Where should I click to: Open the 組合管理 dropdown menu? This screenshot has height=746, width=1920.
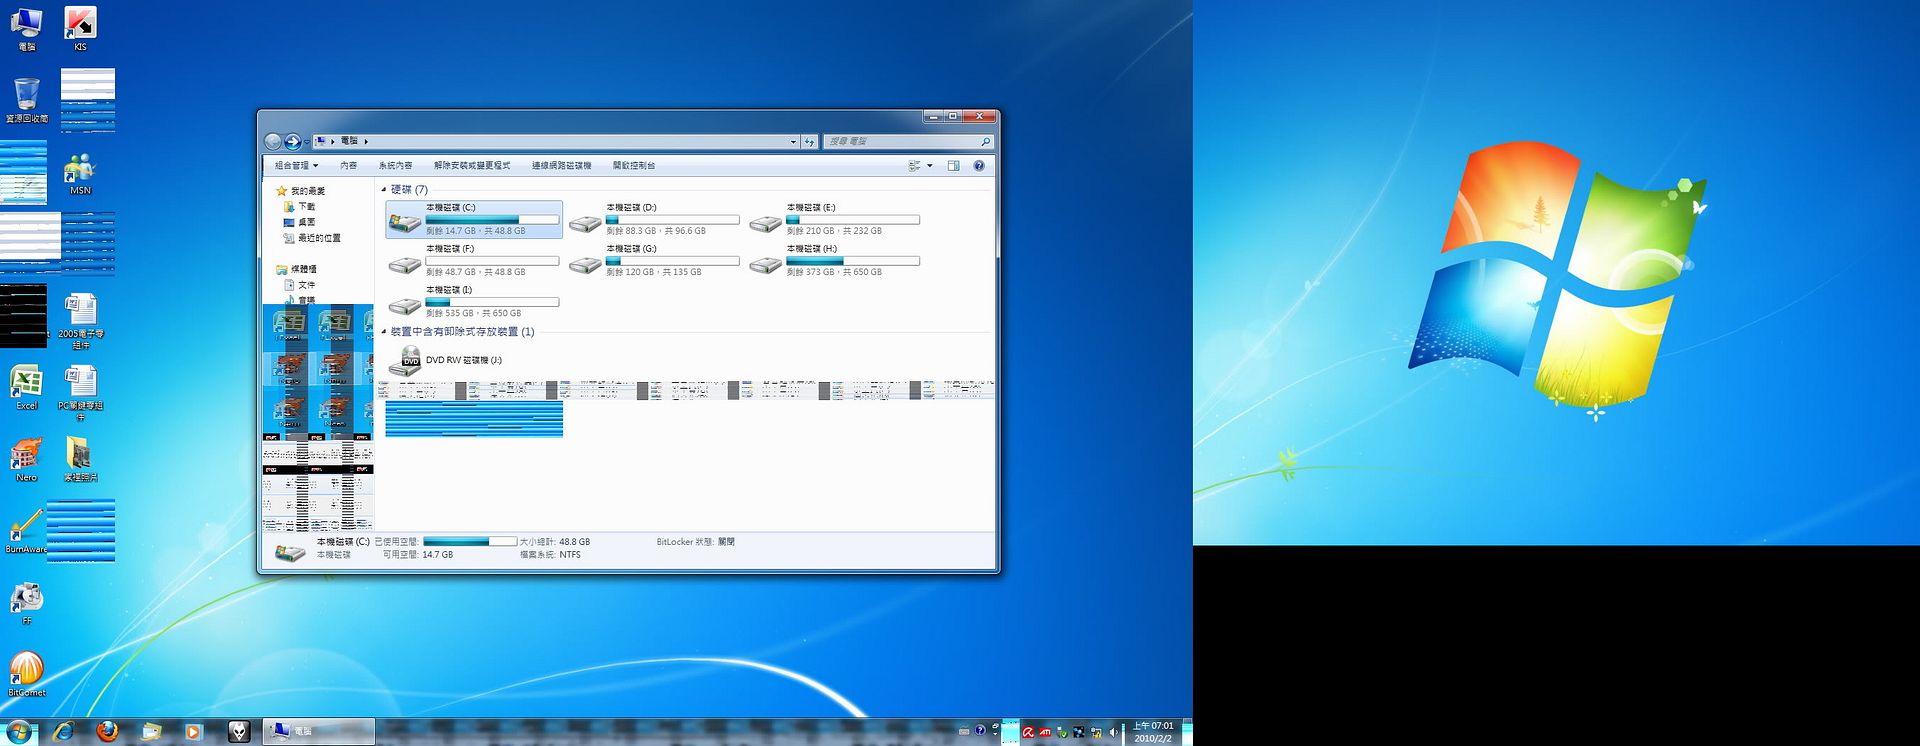coord(296,166)
